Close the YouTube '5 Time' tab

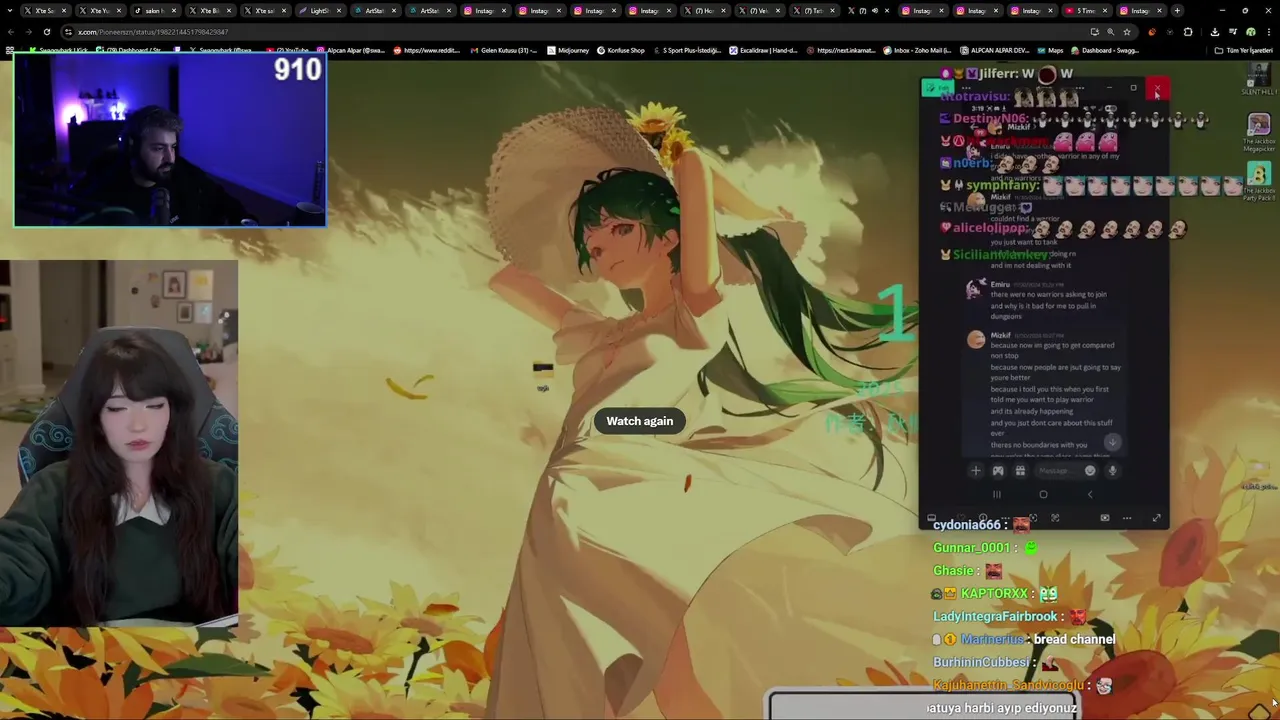[x=1104, y=11]
